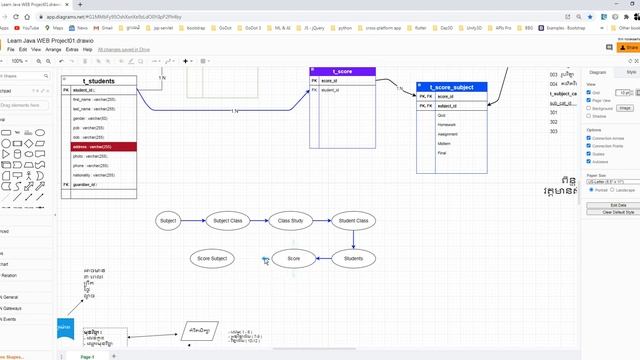This screenshot has height=360, width=640.
Task: Toggle Connection Points checkbox
Action: click(x=589, y=146)
